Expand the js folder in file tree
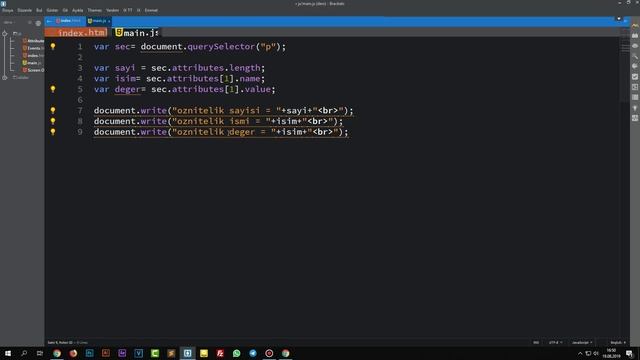The width and height of the screenshot is (640, 360). (17, 33)
